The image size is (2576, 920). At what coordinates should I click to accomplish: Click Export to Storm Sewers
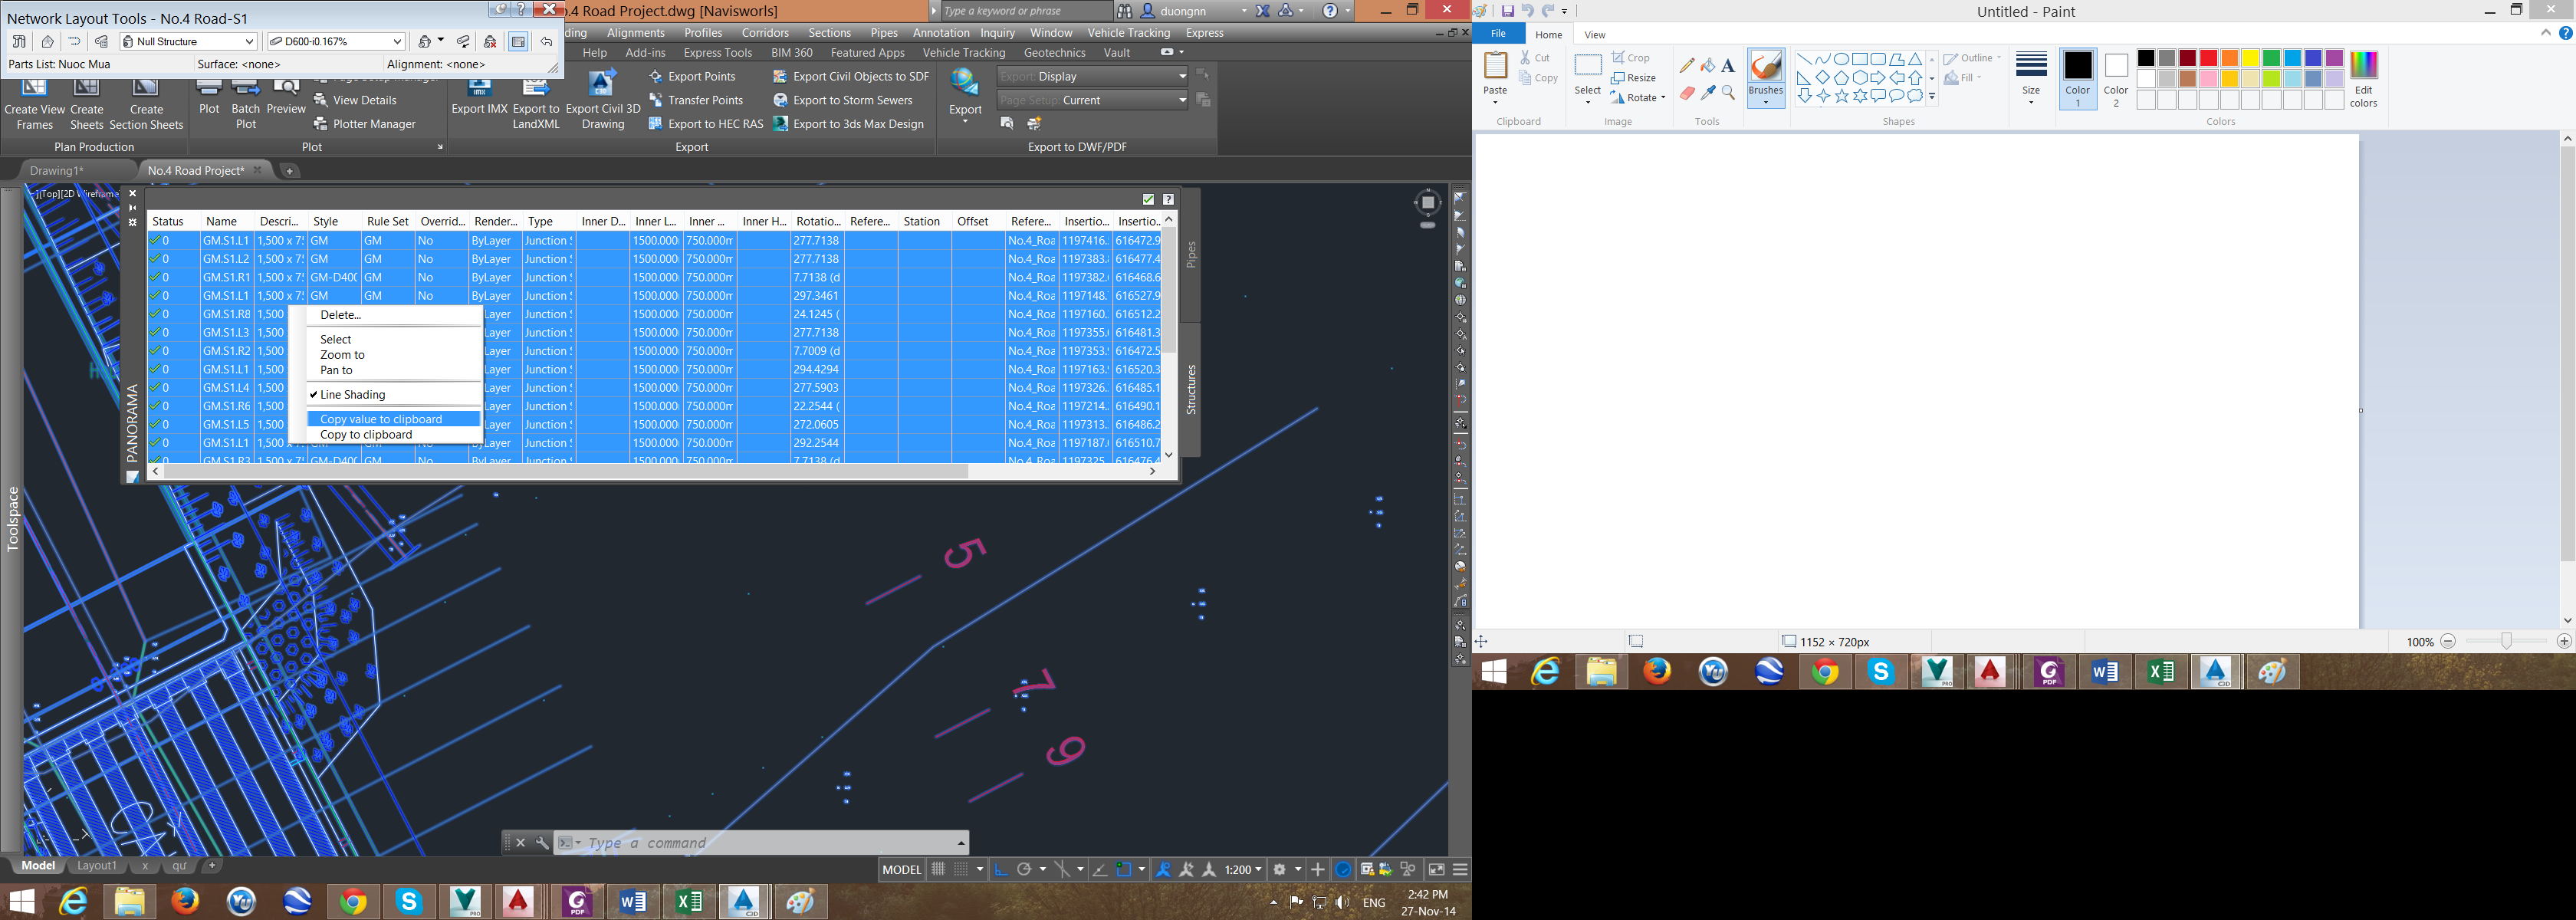coord(843,100)
